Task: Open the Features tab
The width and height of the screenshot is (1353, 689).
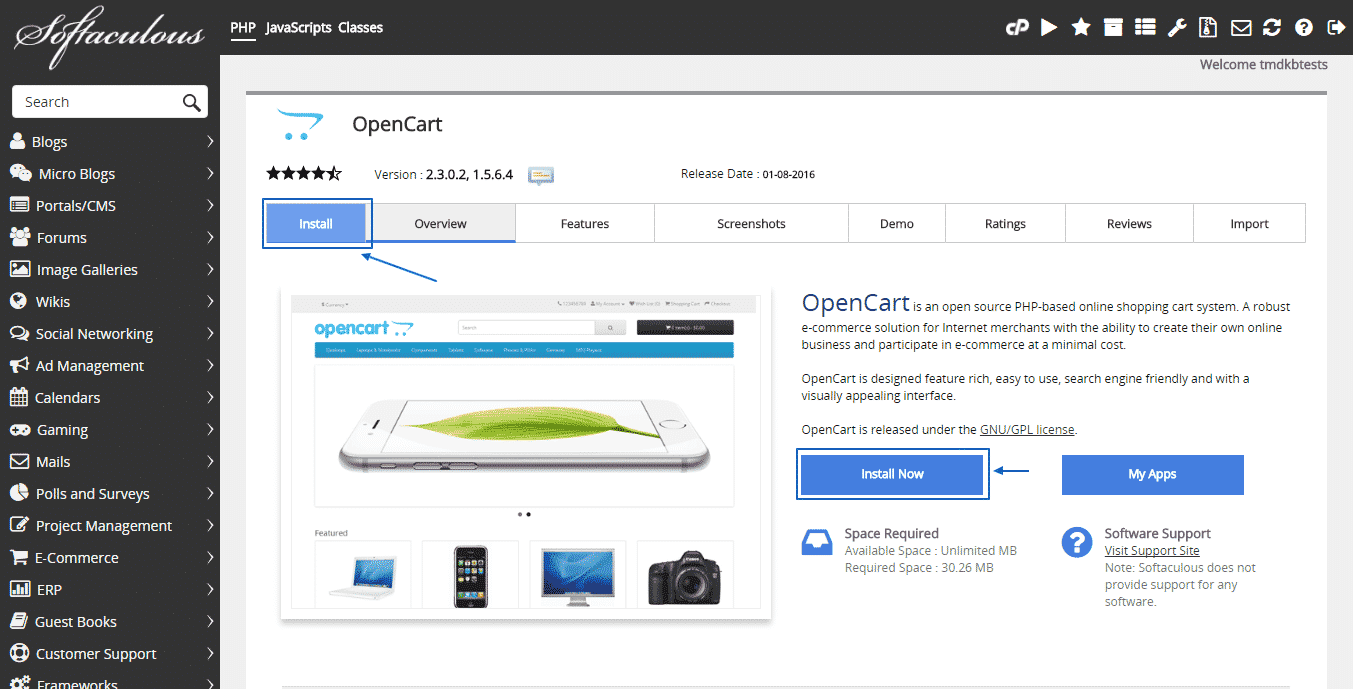Action: point(585,224)
